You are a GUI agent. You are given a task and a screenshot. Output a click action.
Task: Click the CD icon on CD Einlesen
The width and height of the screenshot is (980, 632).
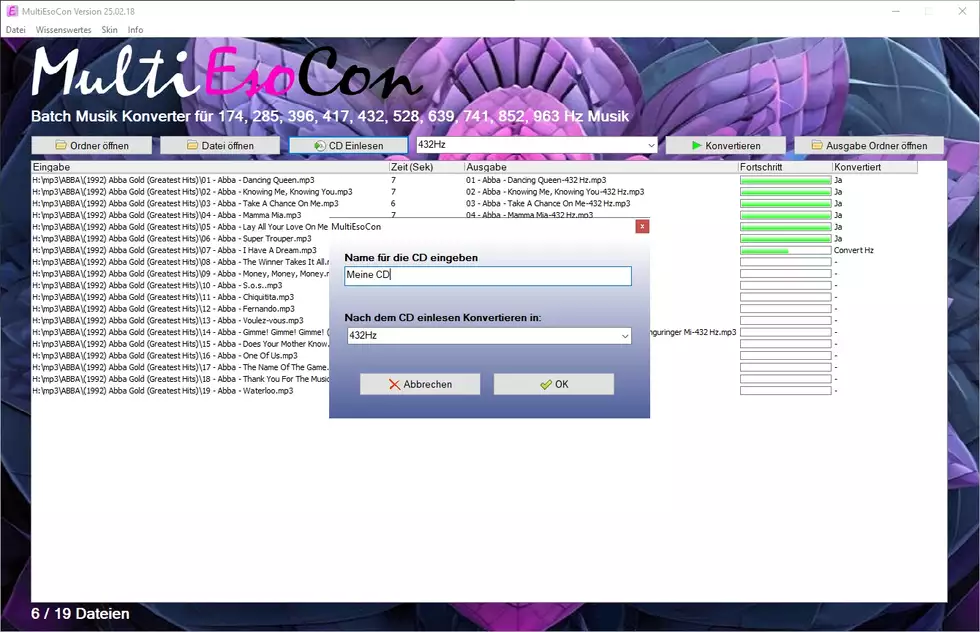319,146
